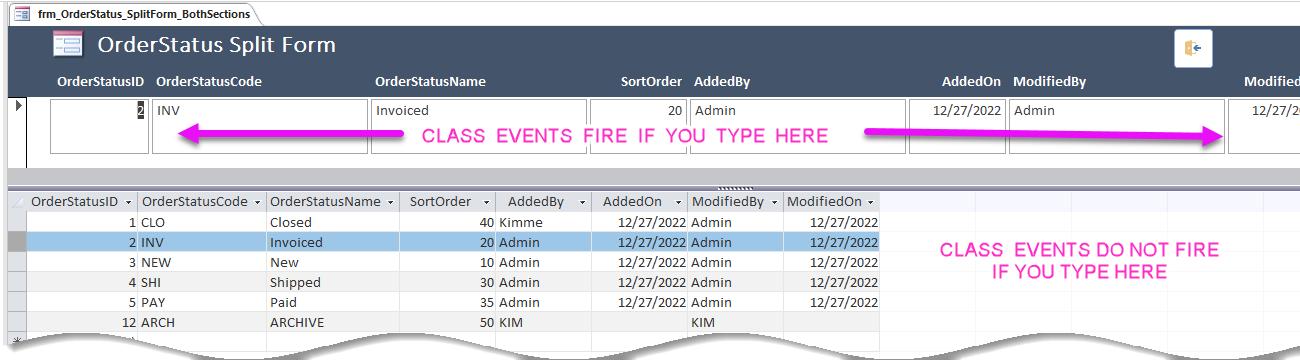Click the CLO cell in datasheet
This screenshot has width=1300, height=360.
click(x=202, y=222)
